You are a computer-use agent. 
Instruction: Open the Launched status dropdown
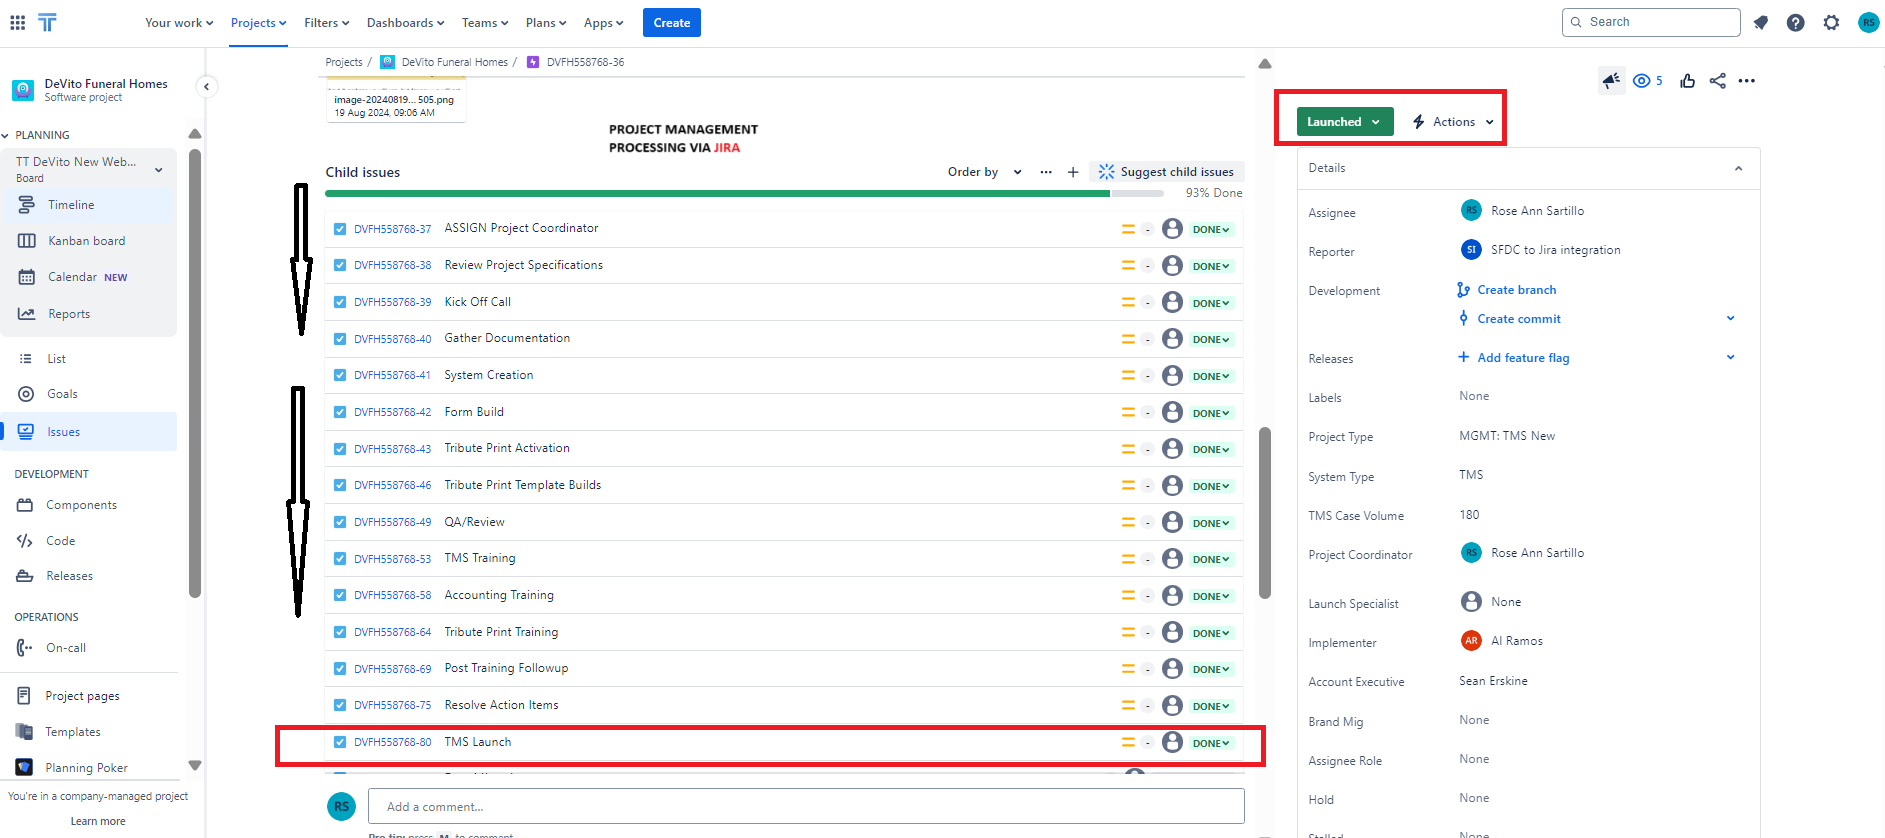pos(1344,122)
